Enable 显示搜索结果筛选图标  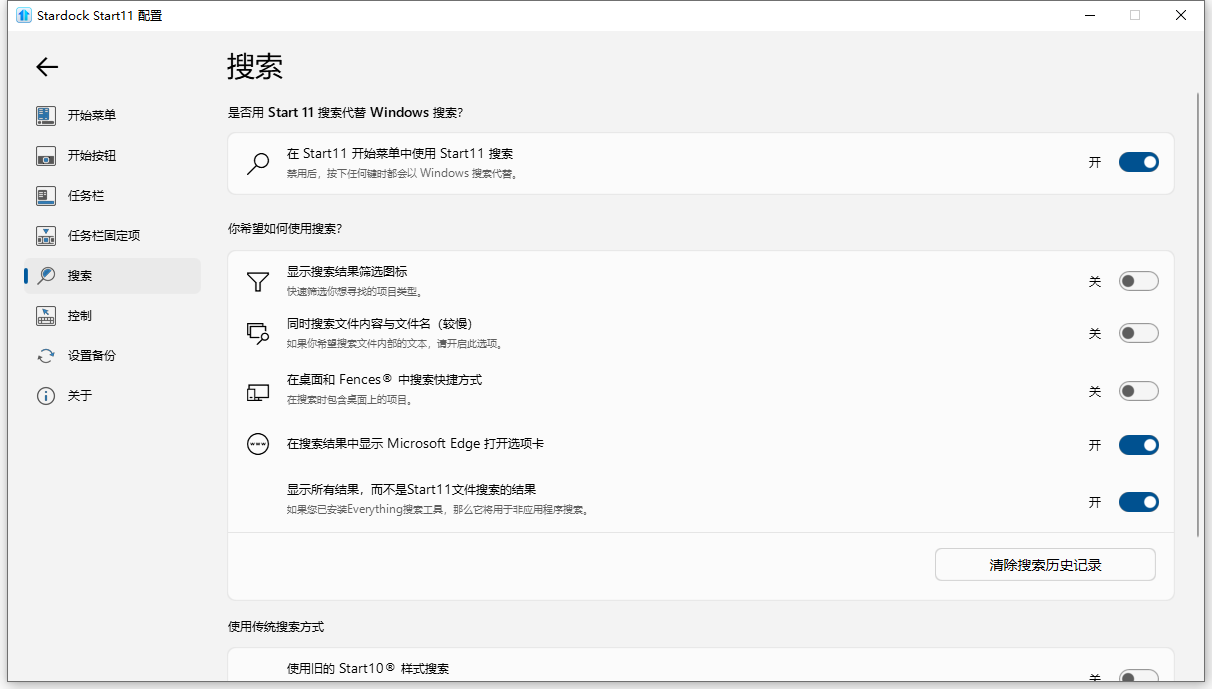pyautogui.click(x=1138, y=281)
